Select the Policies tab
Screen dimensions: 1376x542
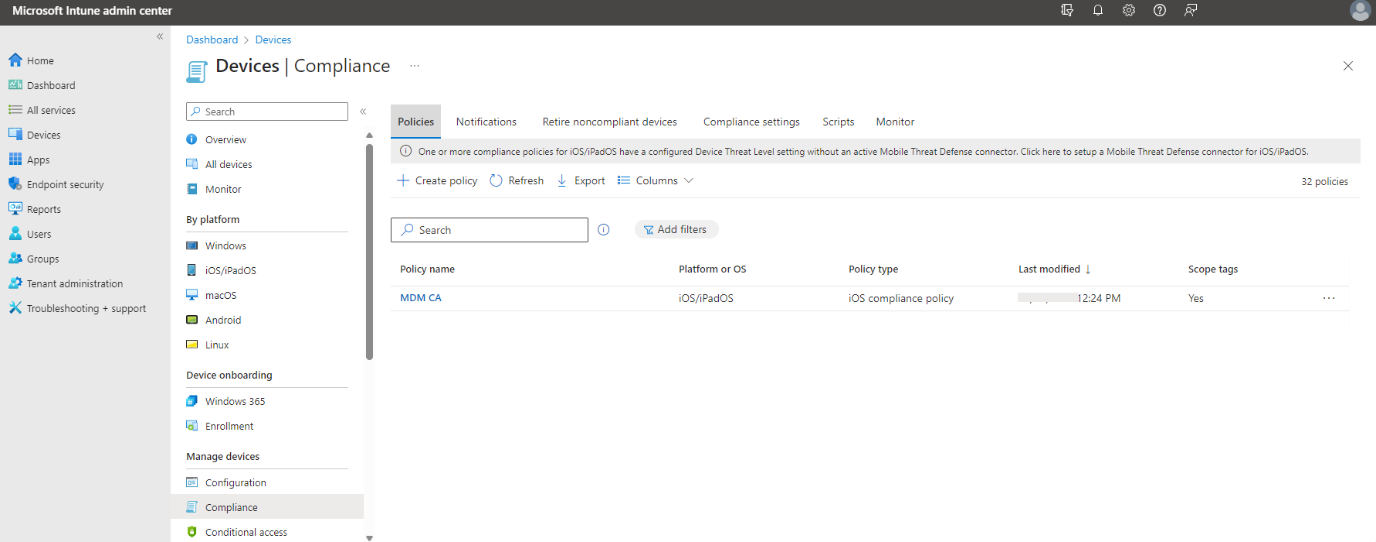[416, 122]
